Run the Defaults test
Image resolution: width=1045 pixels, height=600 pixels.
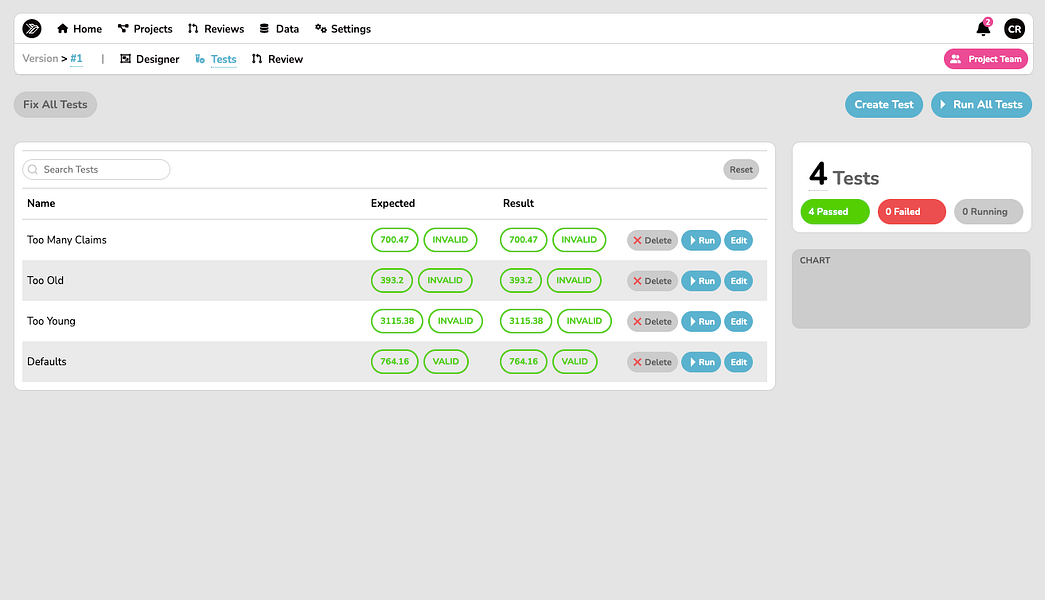[701, 363]
